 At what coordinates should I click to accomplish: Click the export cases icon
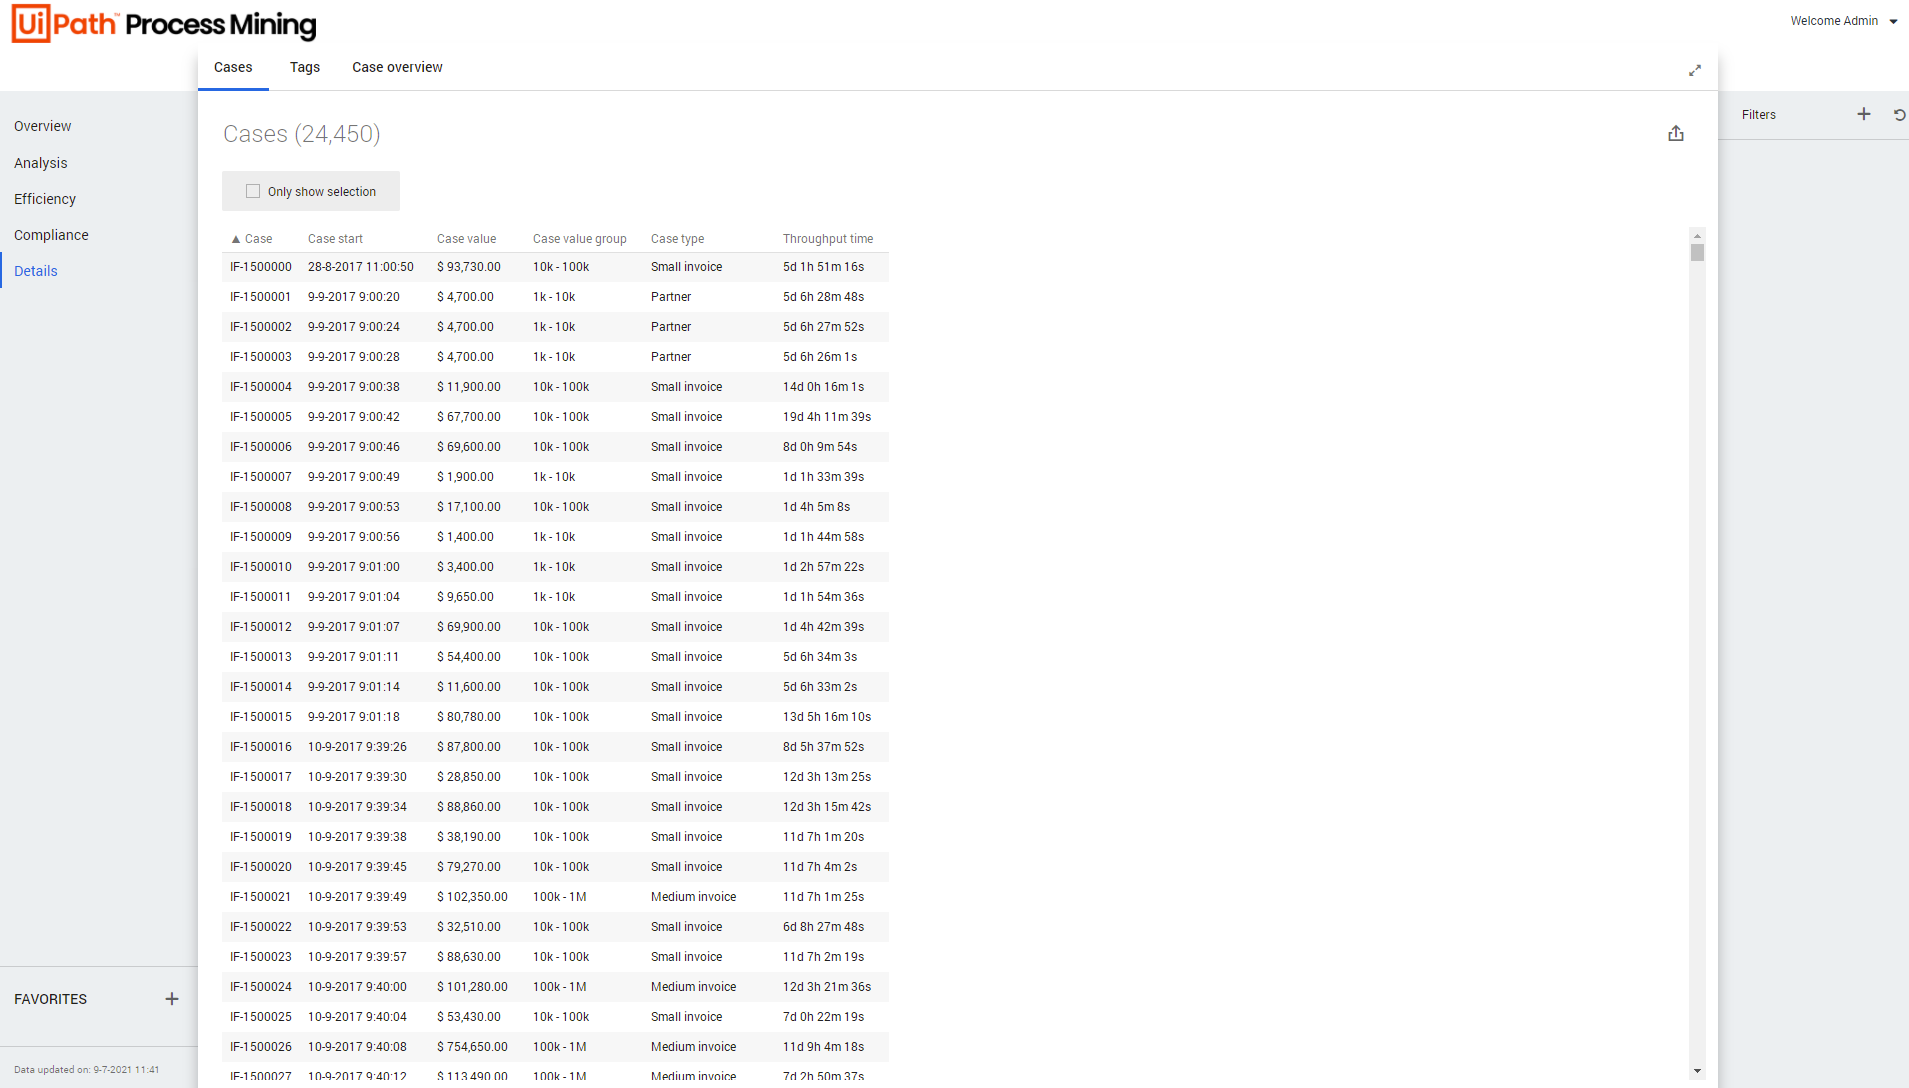[1676, 134]
